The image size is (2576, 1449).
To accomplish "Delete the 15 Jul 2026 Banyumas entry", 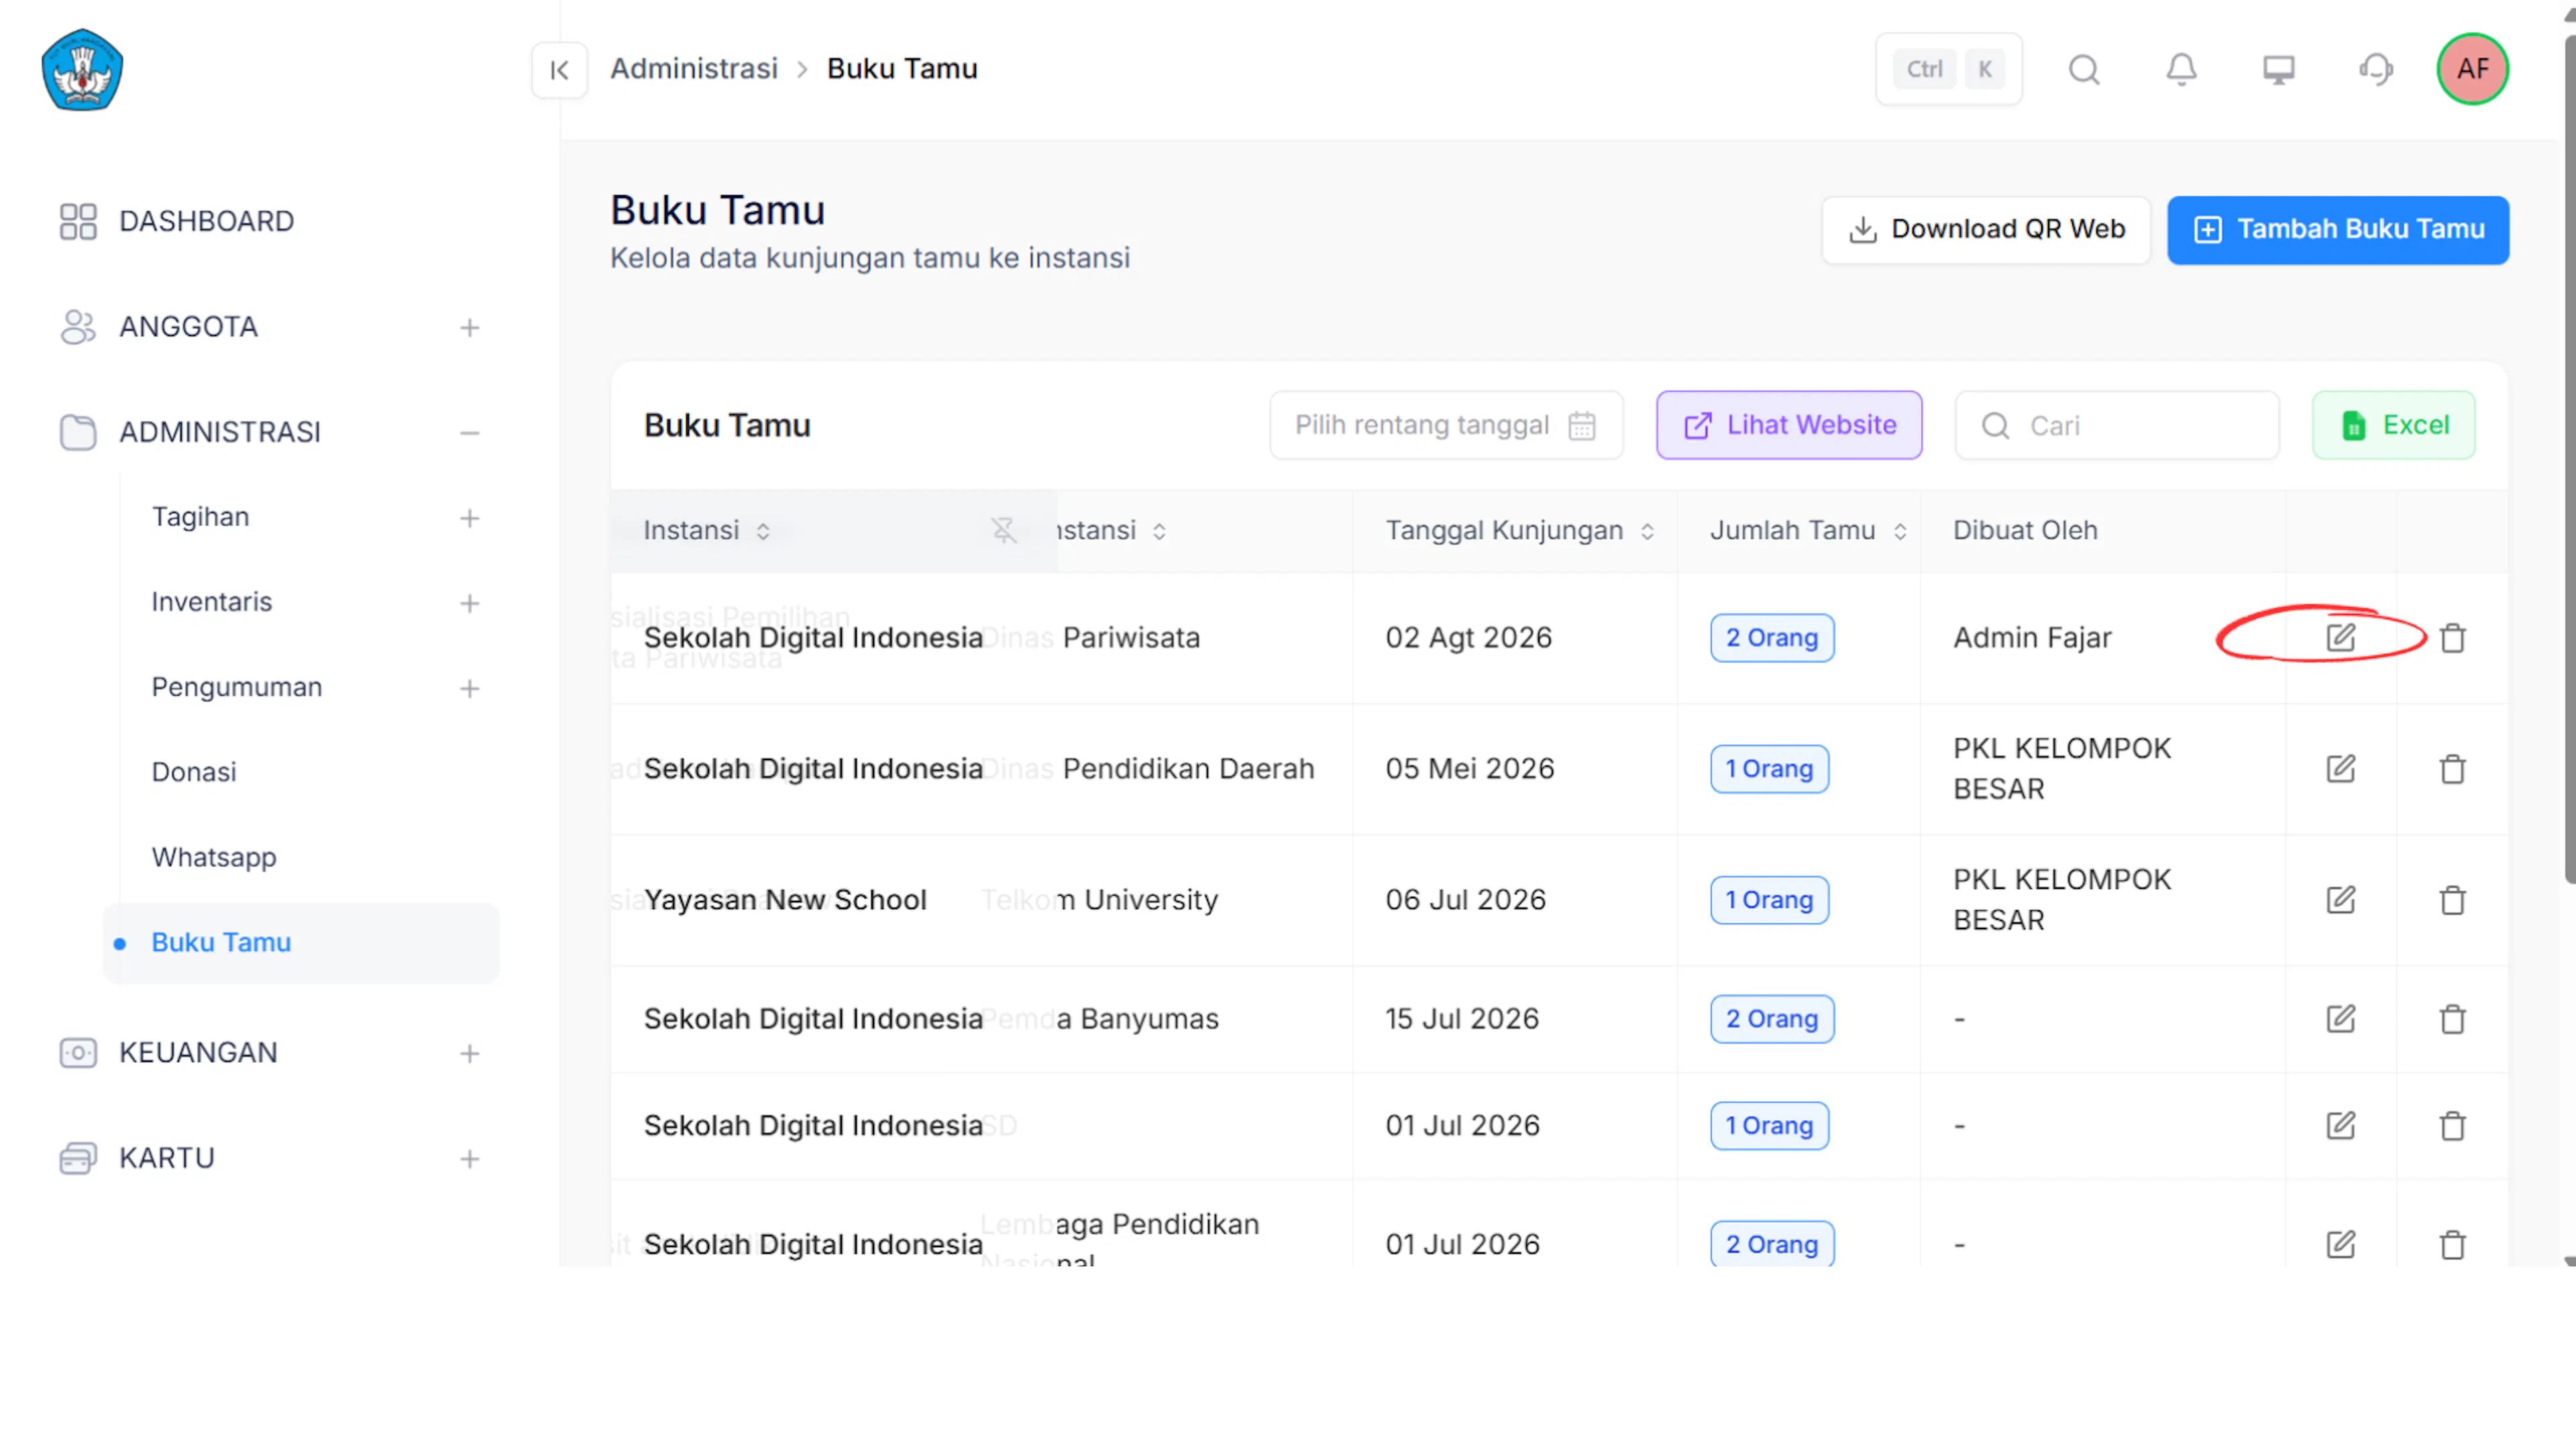I will point(2452,1019).
